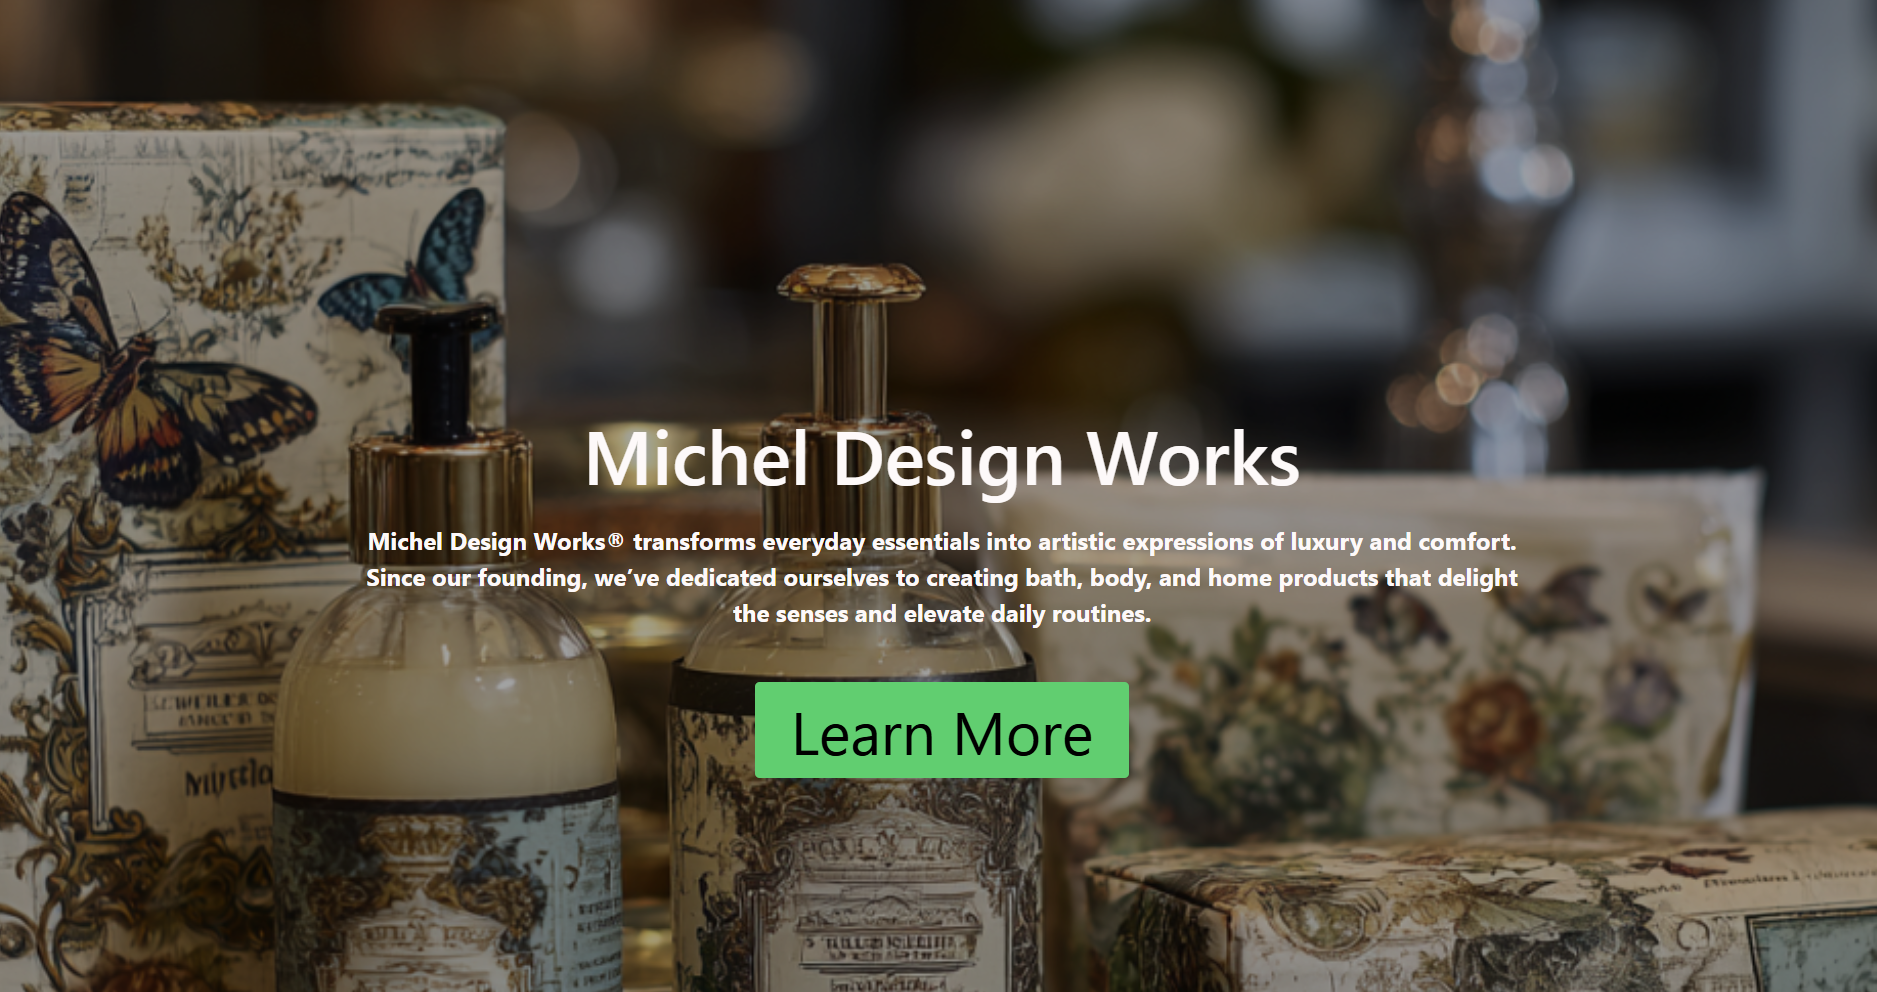Click the line "the senses and elevate daily routines"
This screenshot has height=992, width=1877.
941,614
